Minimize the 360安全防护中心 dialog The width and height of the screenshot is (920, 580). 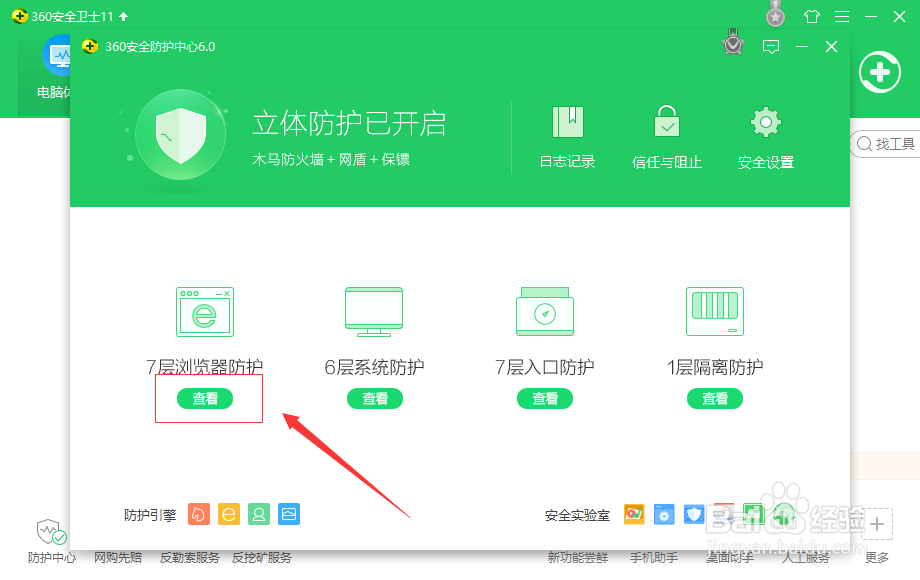(x=802, y=46)
